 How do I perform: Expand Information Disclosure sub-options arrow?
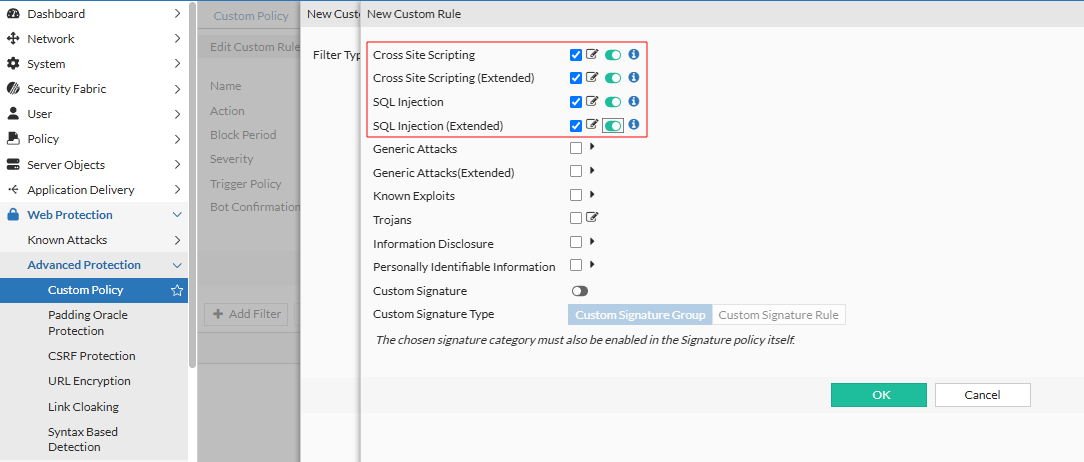592,241
